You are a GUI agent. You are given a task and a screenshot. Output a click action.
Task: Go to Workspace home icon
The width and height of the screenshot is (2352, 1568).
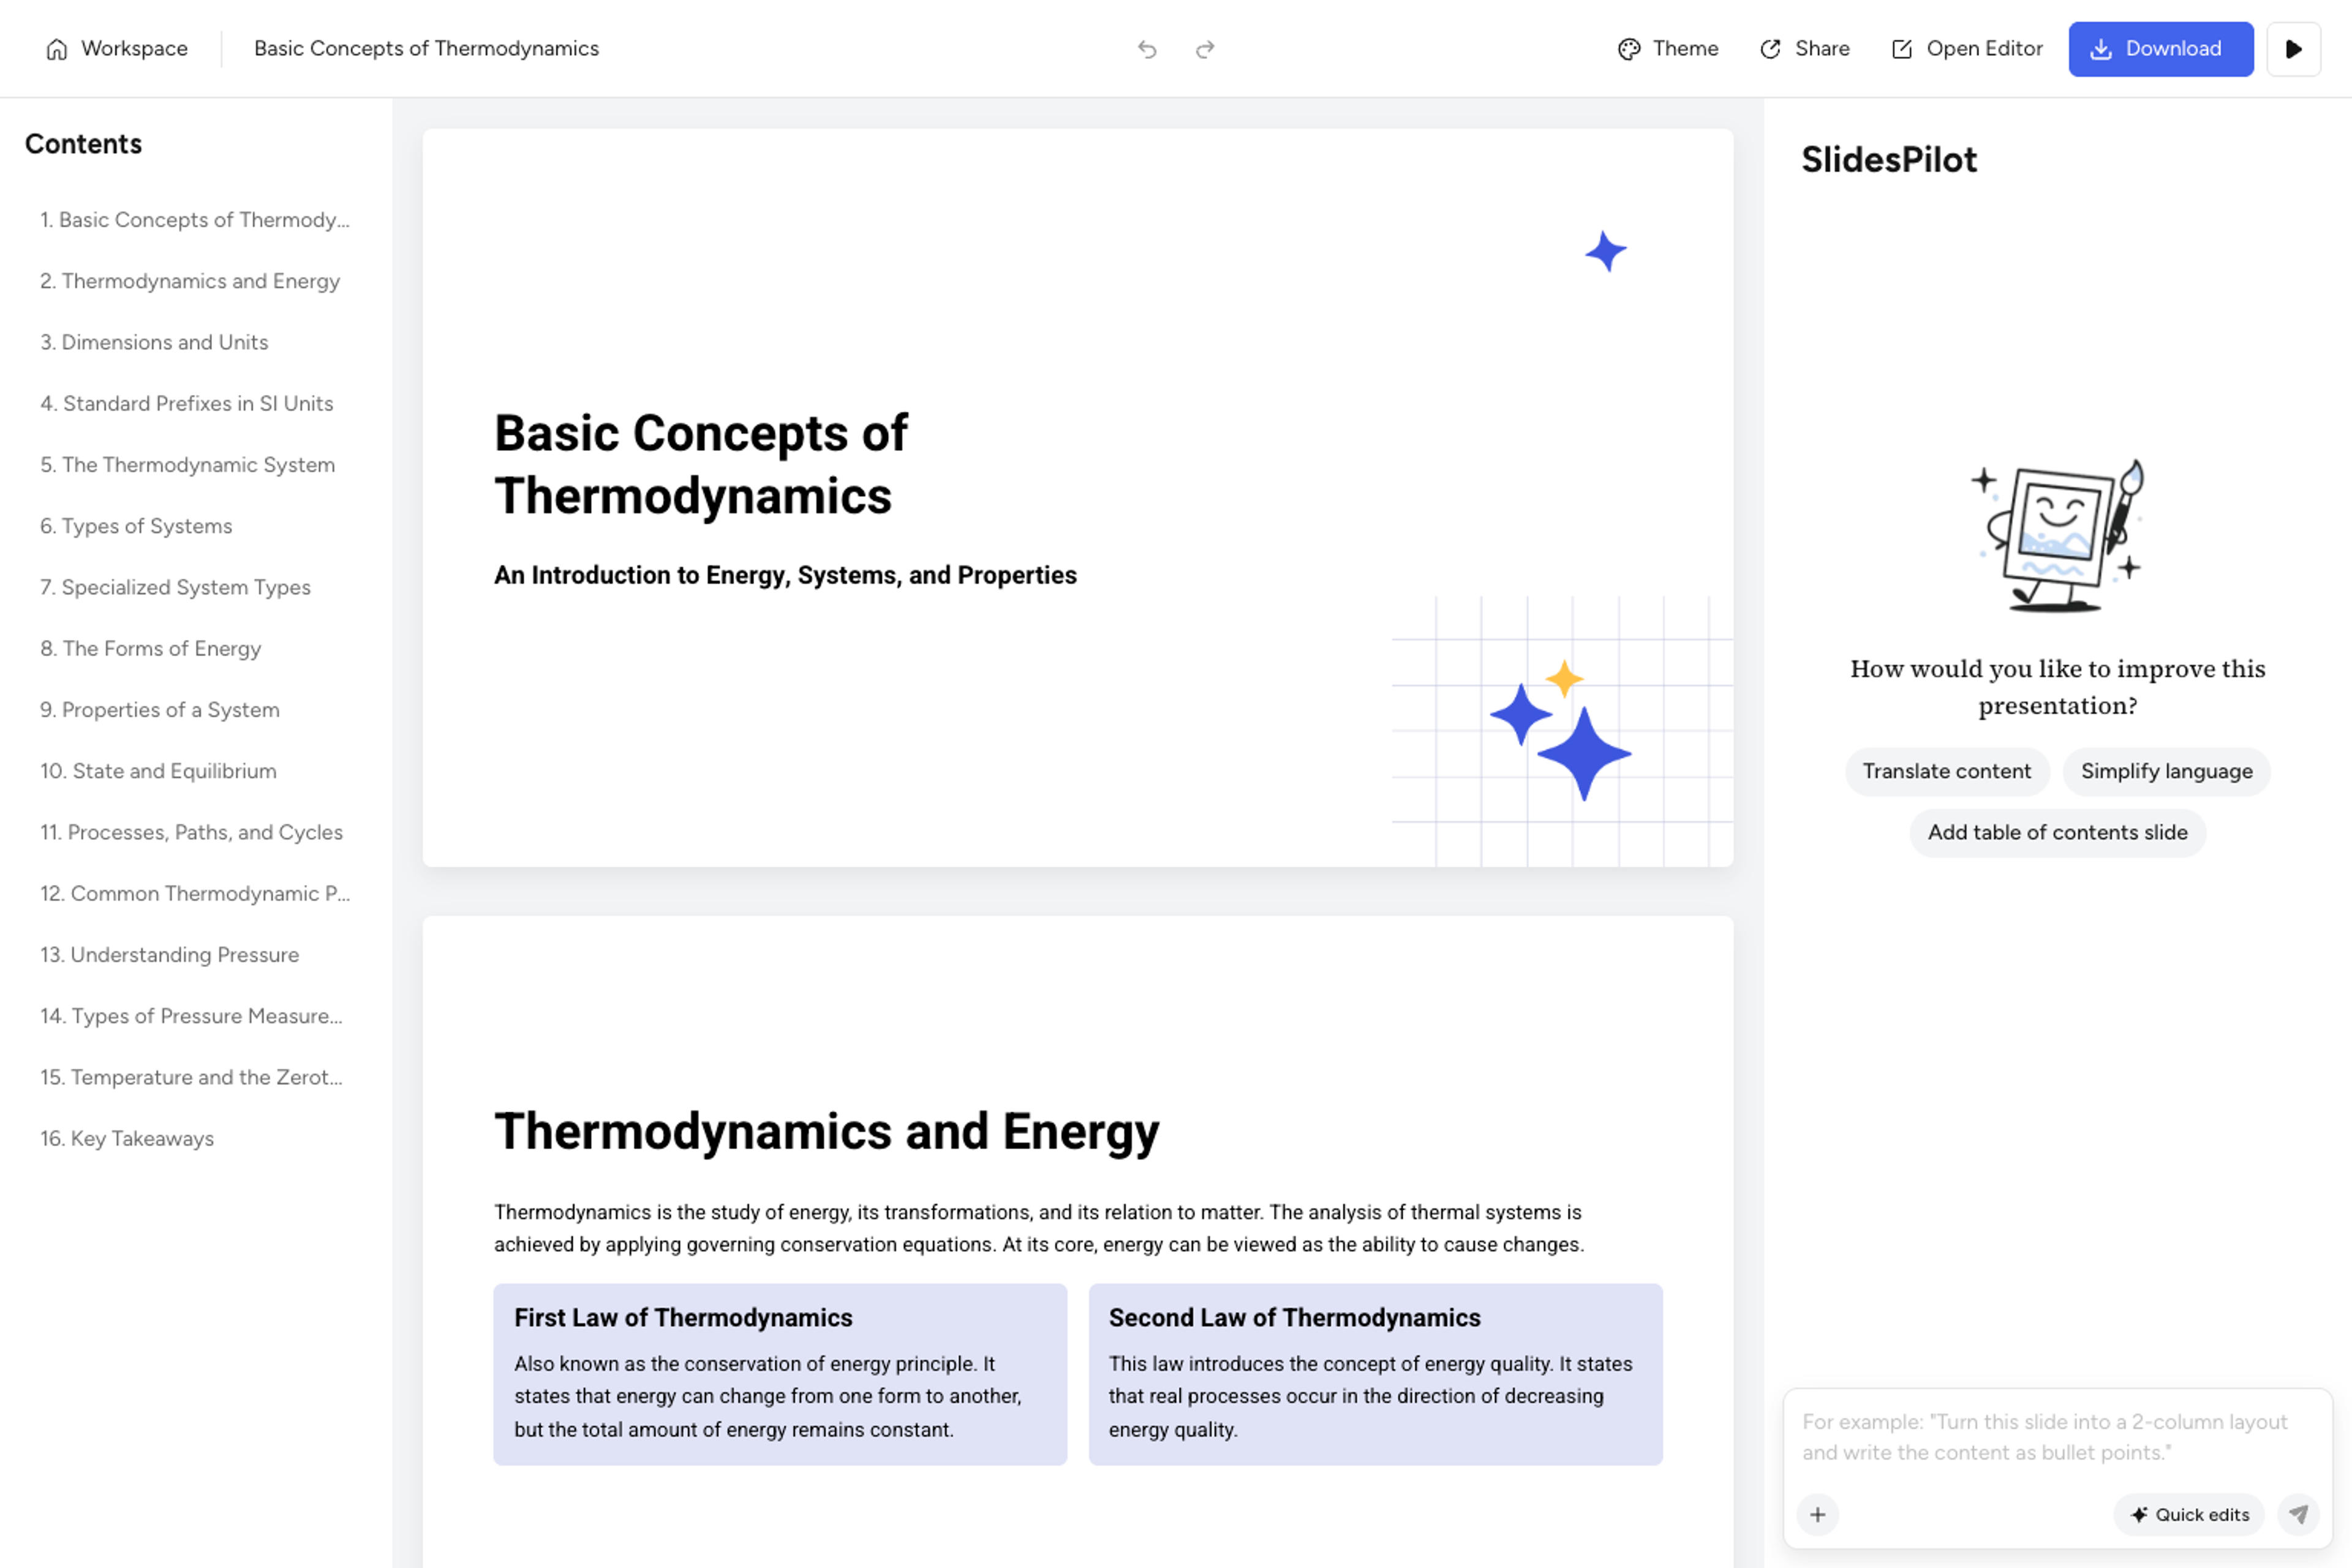tap(57, 49)
